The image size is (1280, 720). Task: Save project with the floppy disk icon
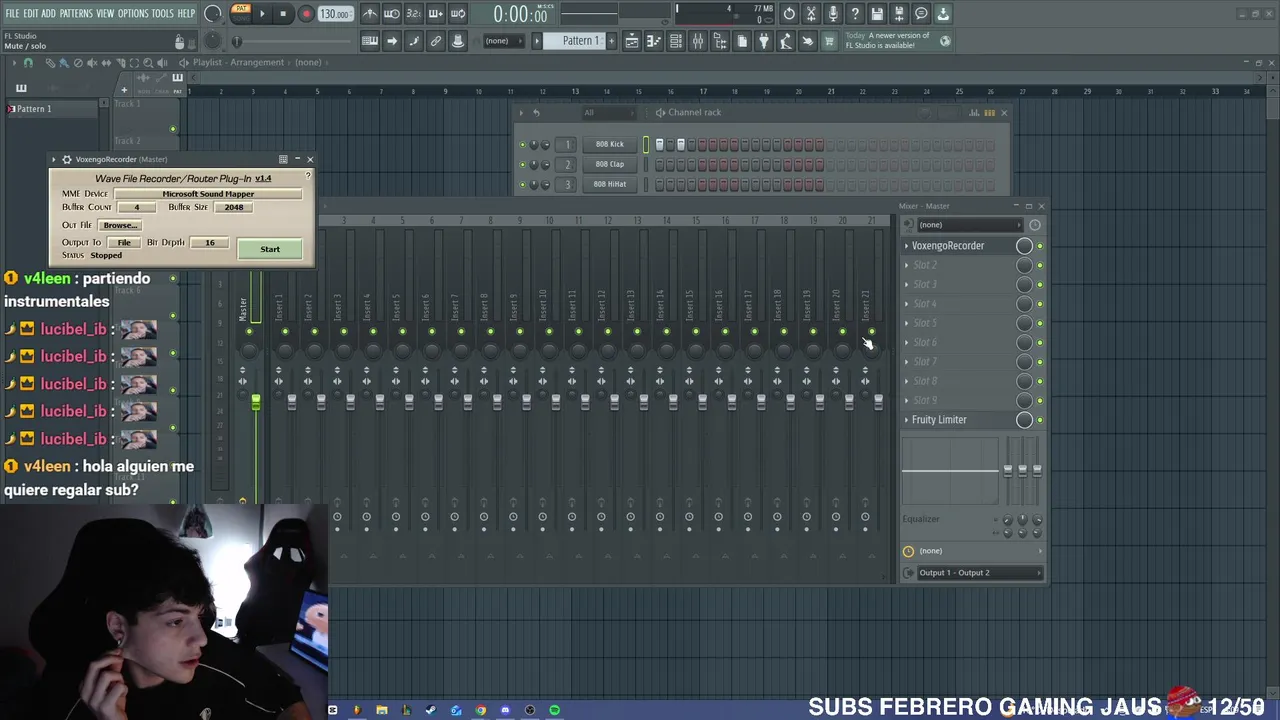877,14
